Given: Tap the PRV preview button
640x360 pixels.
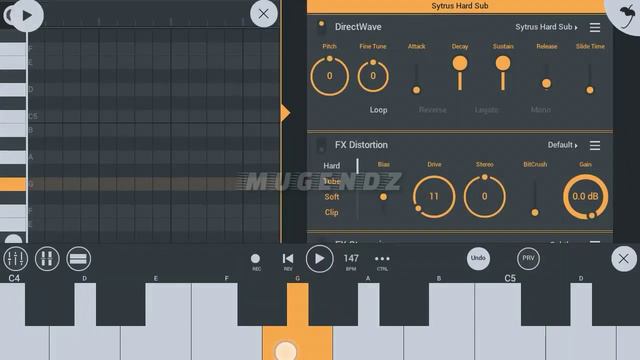Looking at the screenshot, I should (528, 258).
